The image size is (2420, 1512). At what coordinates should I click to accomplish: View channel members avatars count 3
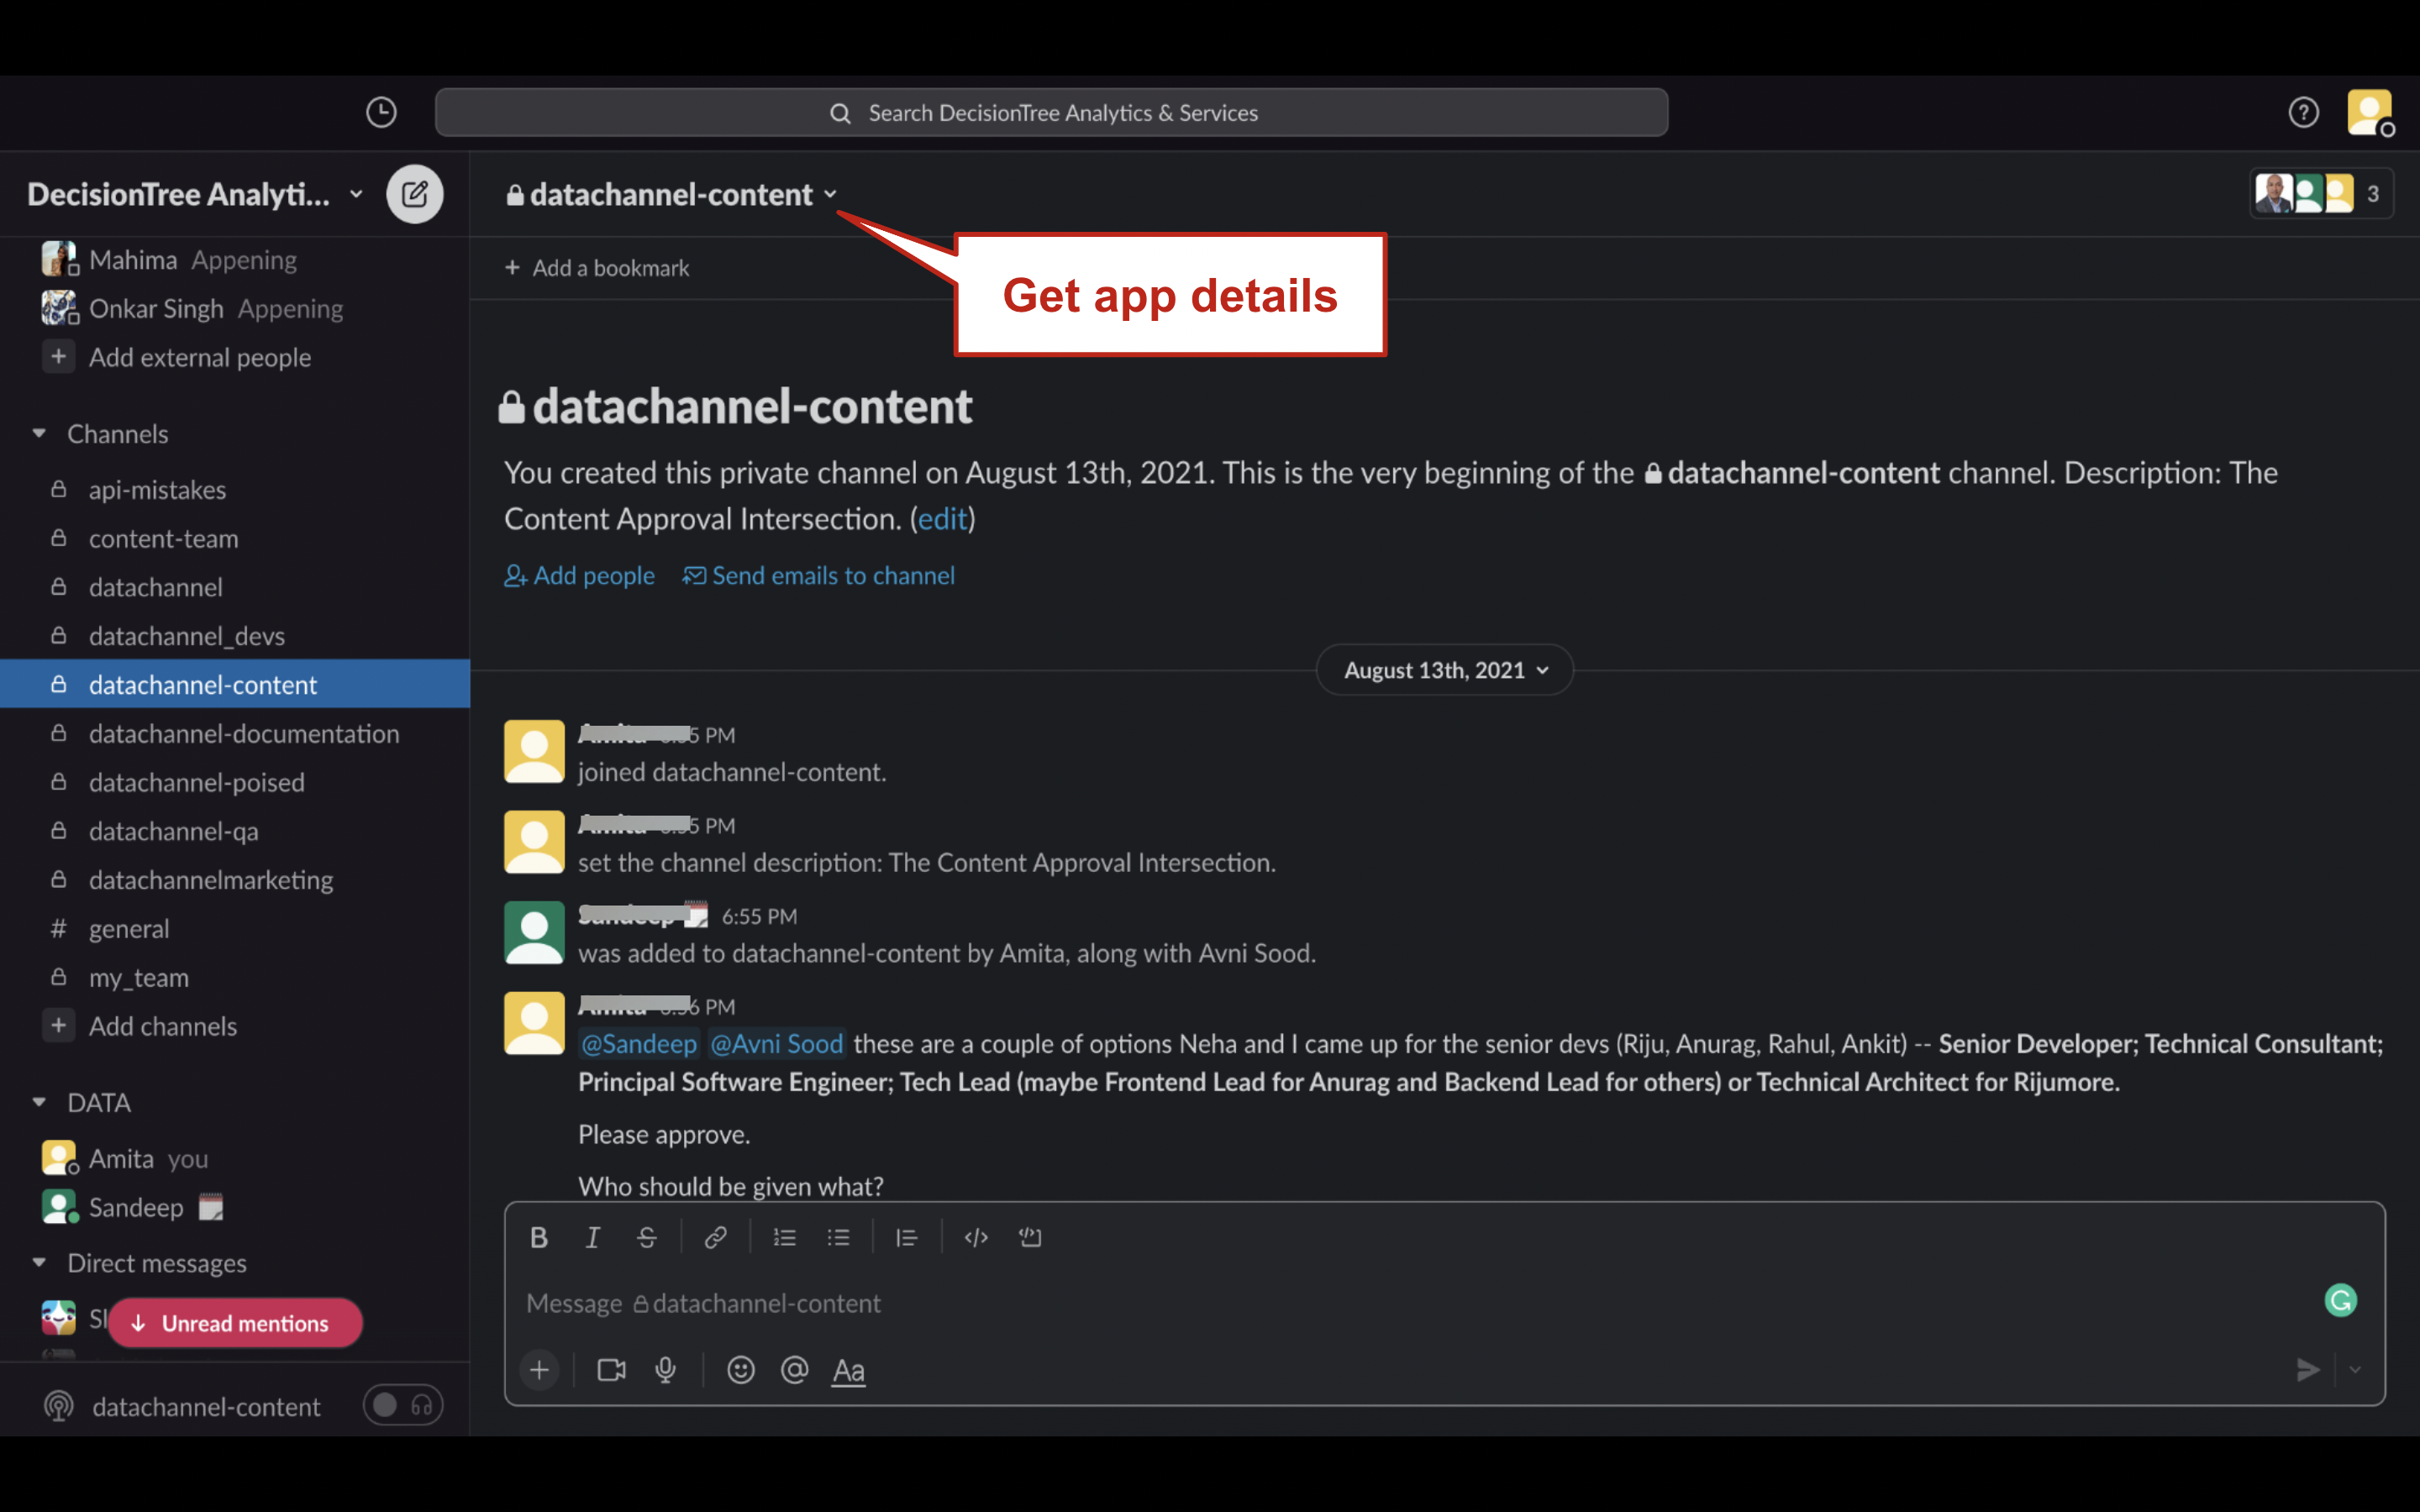(2320, 194)
